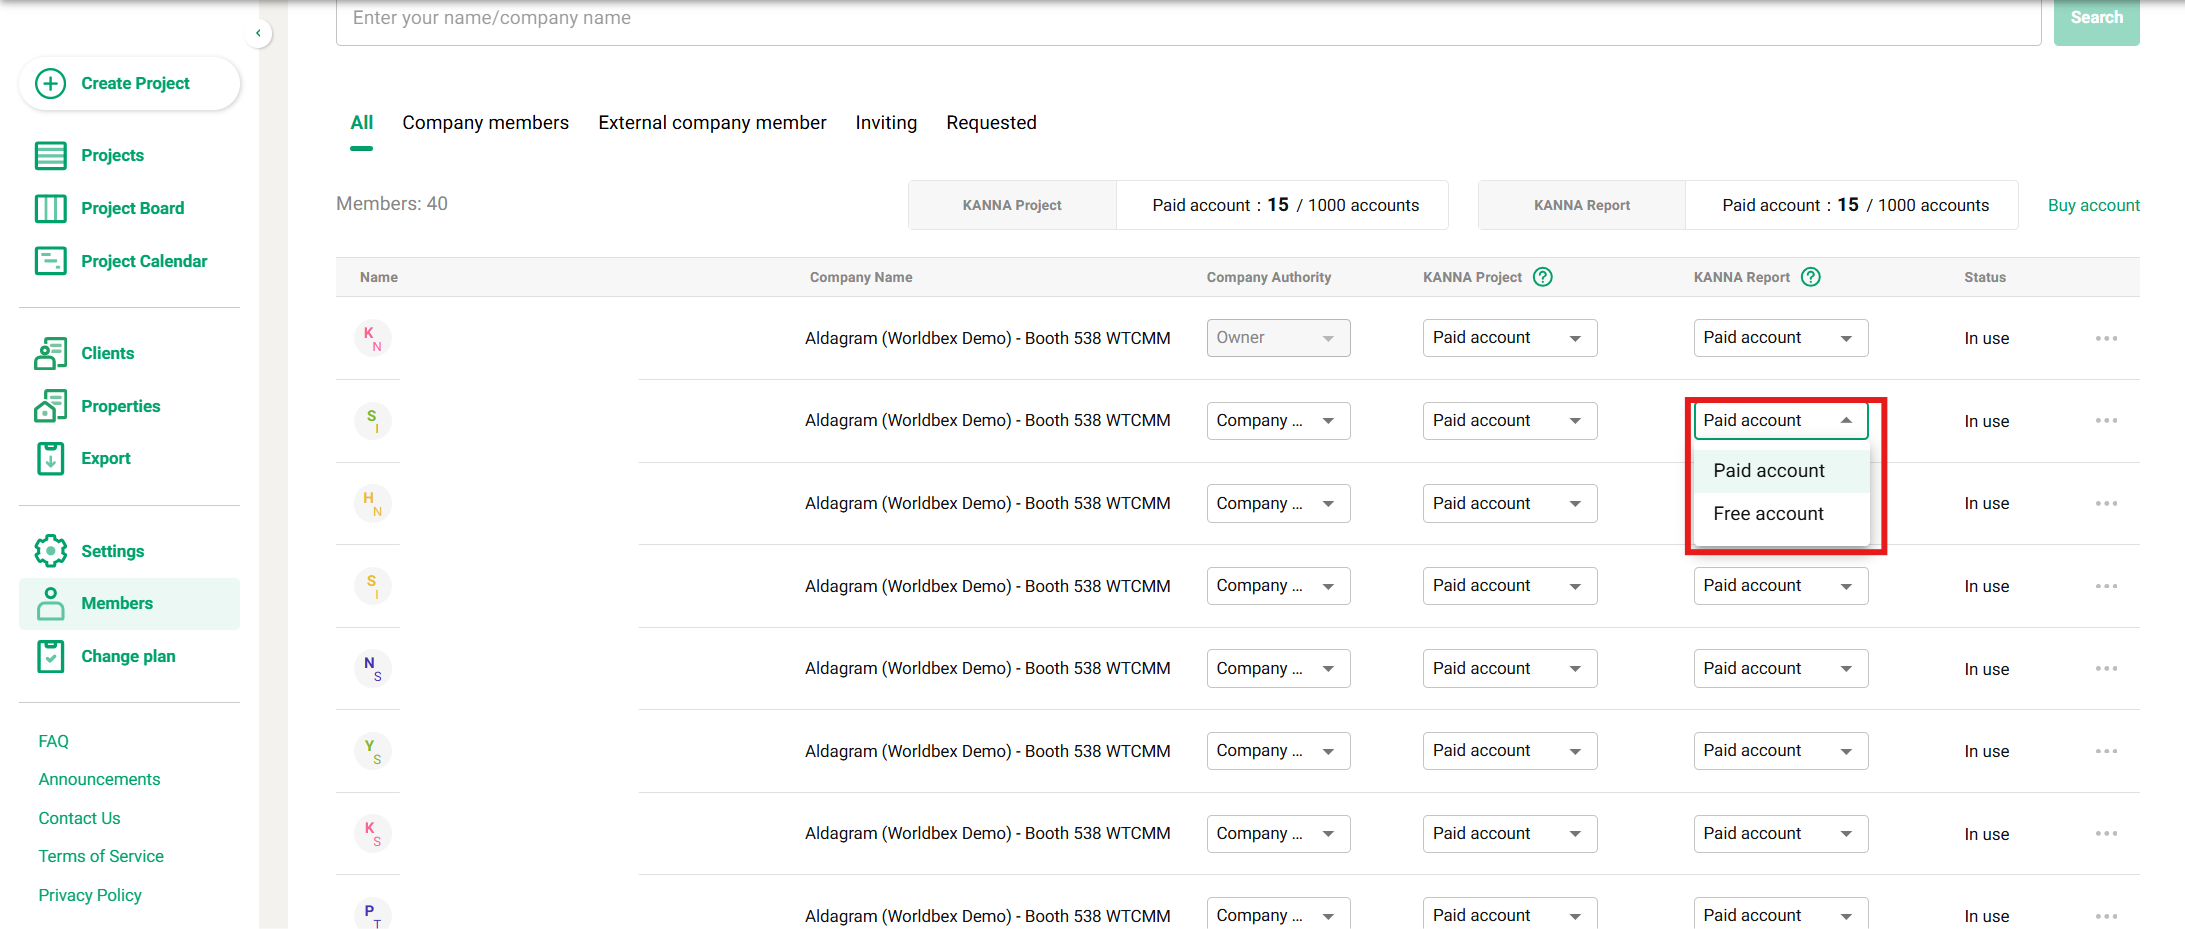Go to Clients via sidebar icon
Viewport: 2185px width, 929px height.
[x=51, y=353]
